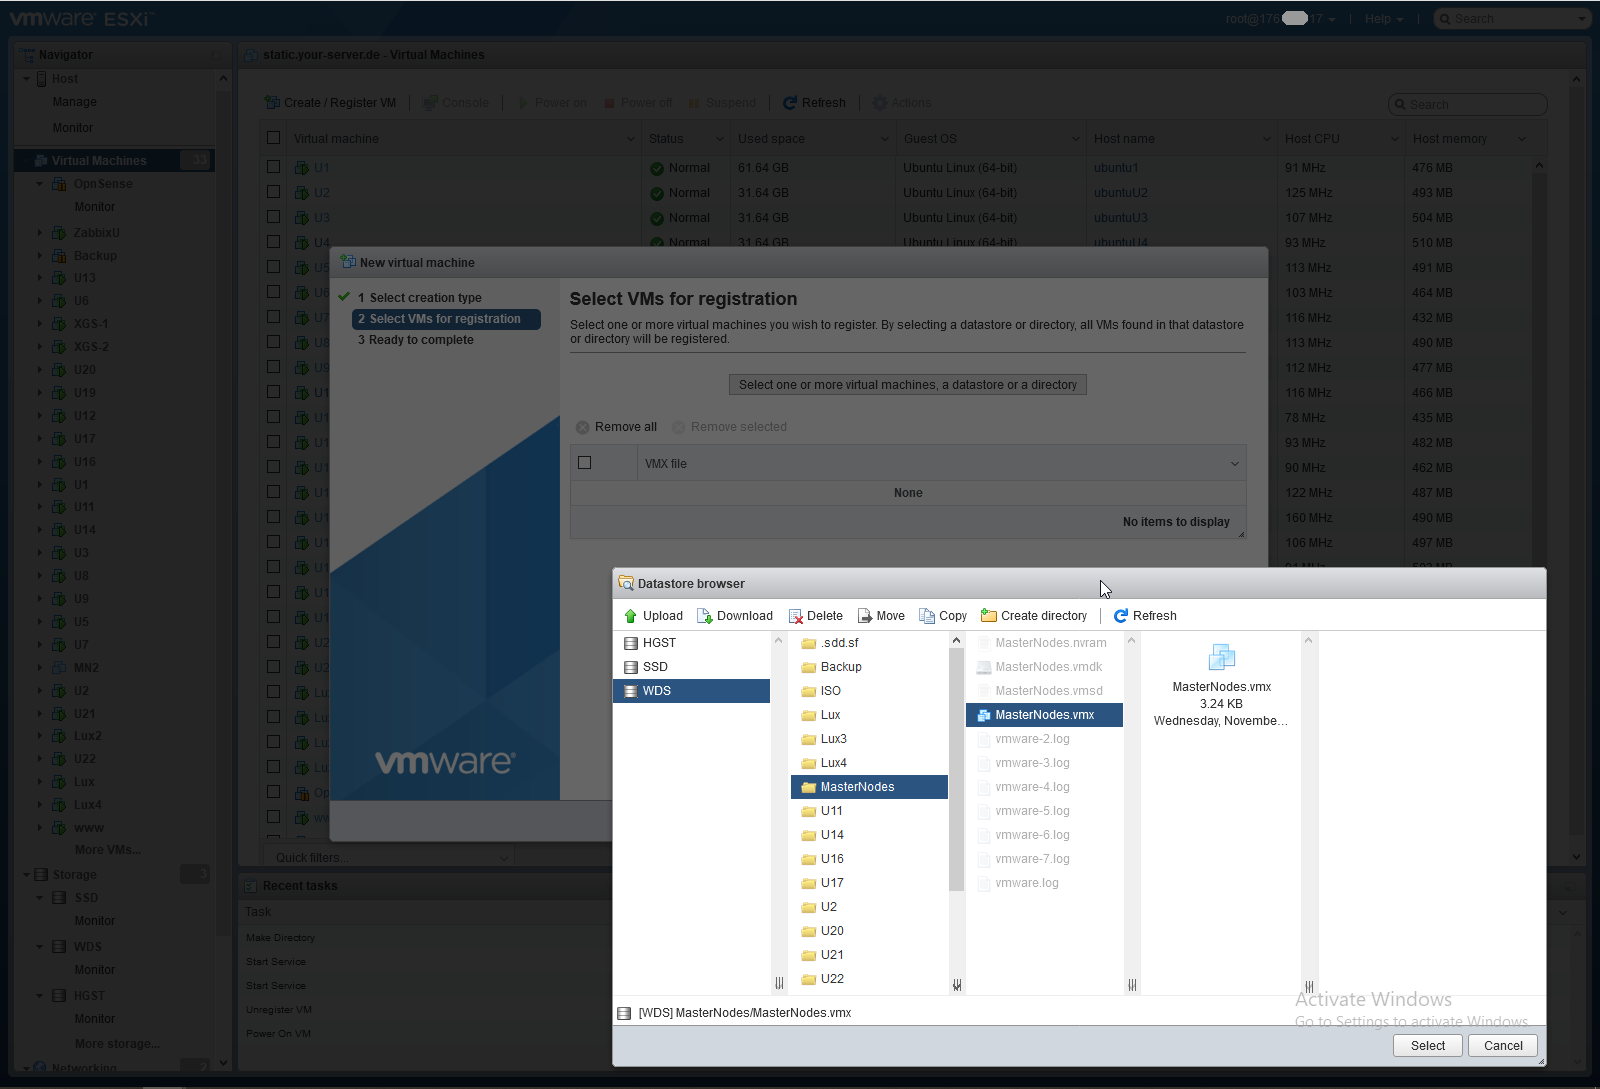
Task: Click Download icon in Datastore browser
Action: coord(705,616)
